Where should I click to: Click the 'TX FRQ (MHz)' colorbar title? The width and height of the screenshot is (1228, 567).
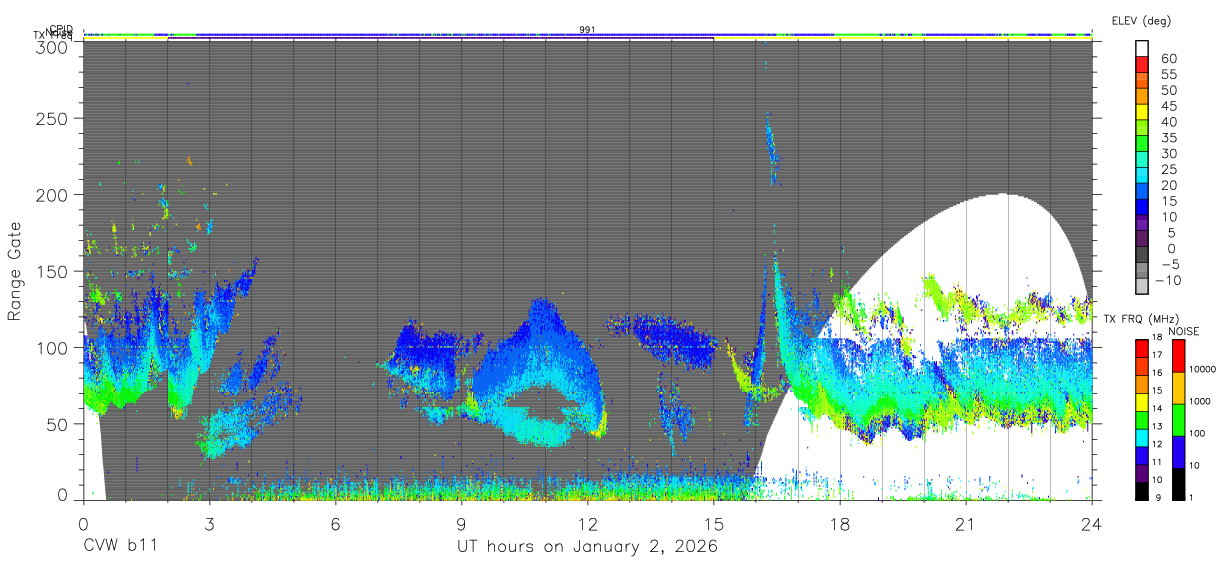click(x=1141, y=319)
